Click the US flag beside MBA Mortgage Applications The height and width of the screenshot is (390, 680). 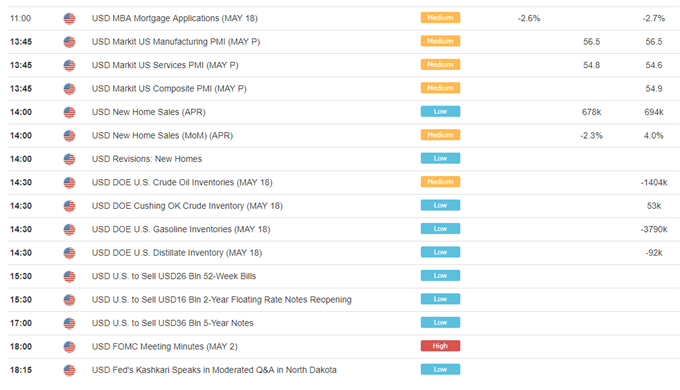click(x=69, y=19)
